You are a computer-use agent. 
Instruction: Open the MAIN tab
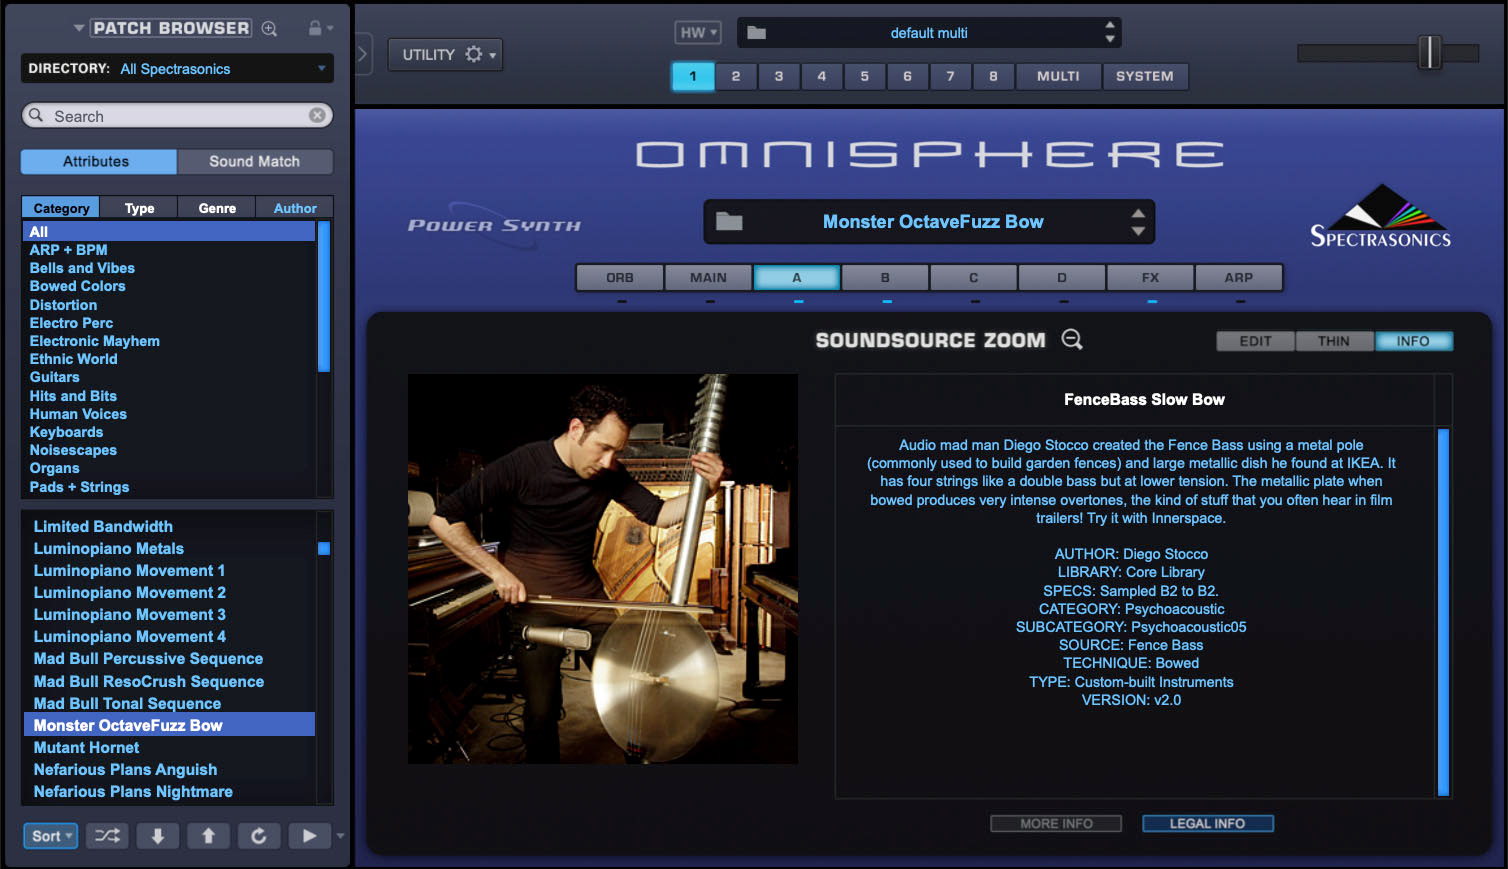pyautogui.click(x=708, y=277)
